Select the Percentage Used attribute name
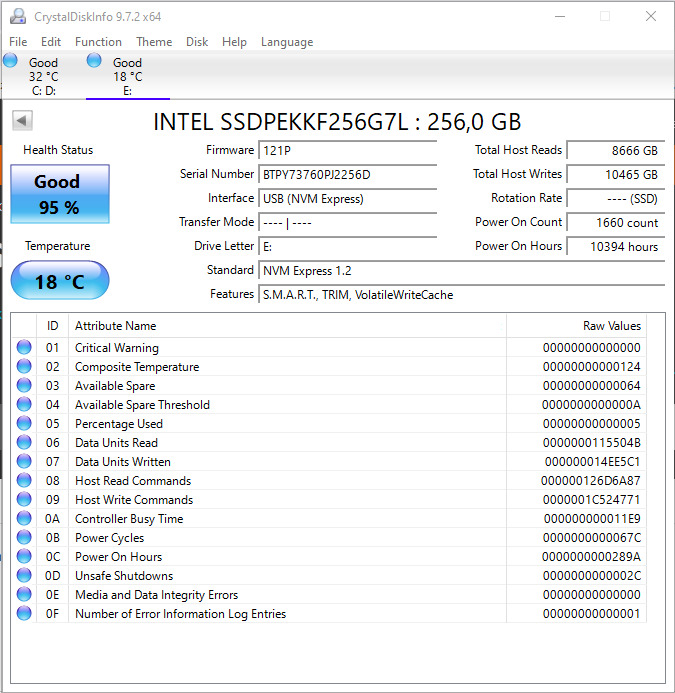 (x=119, y=424)
